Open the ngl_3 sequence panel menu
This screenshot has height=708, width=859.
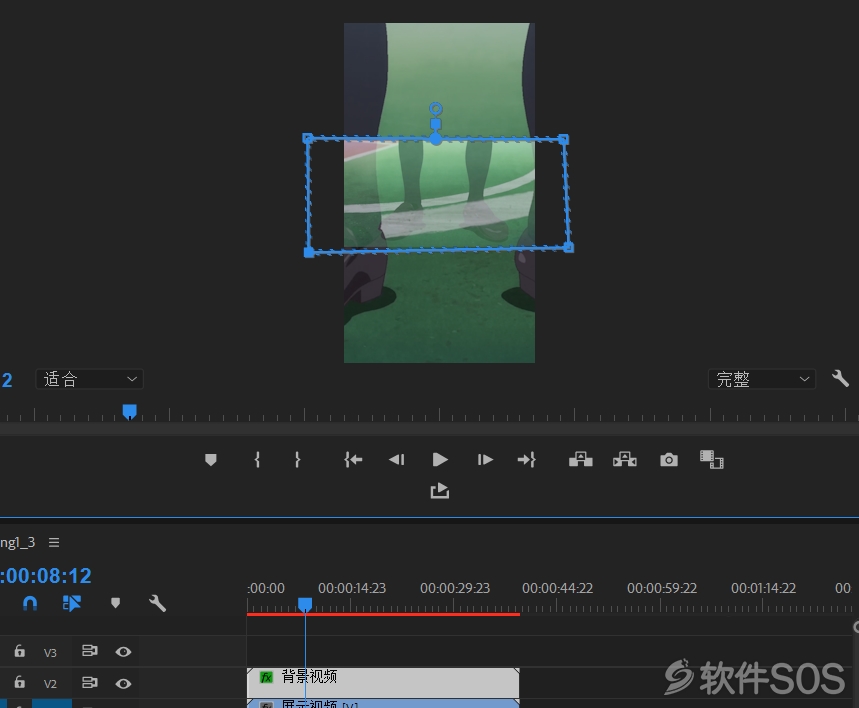coord(54,543)
